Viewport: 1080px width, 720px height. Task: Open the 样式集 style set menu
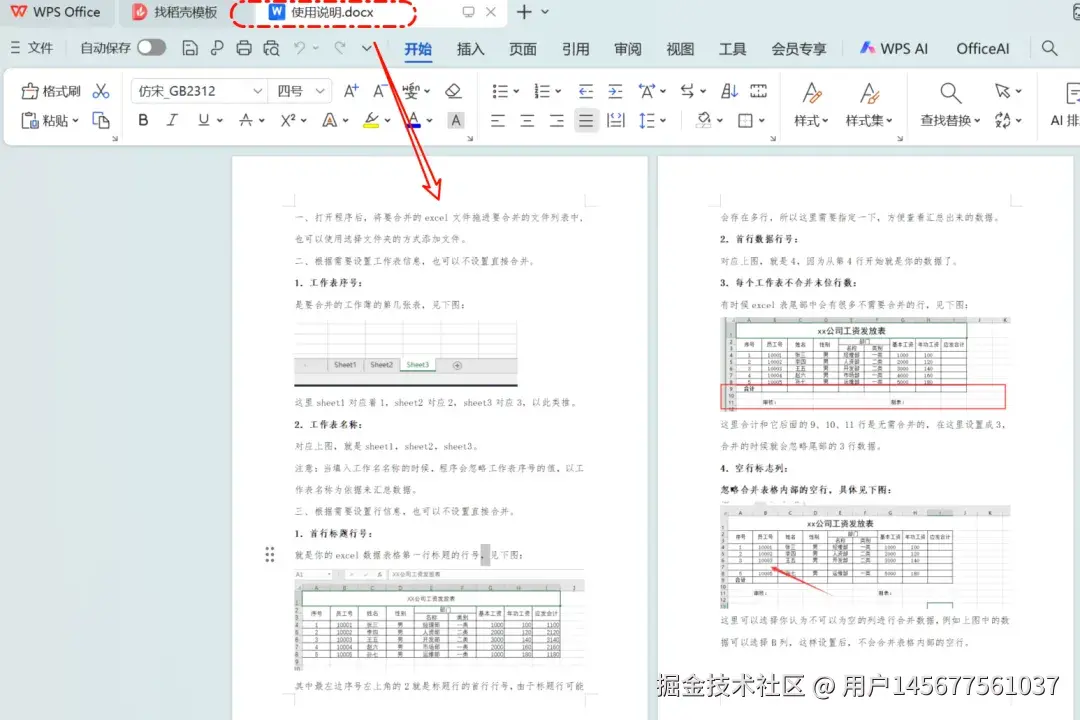869,105
